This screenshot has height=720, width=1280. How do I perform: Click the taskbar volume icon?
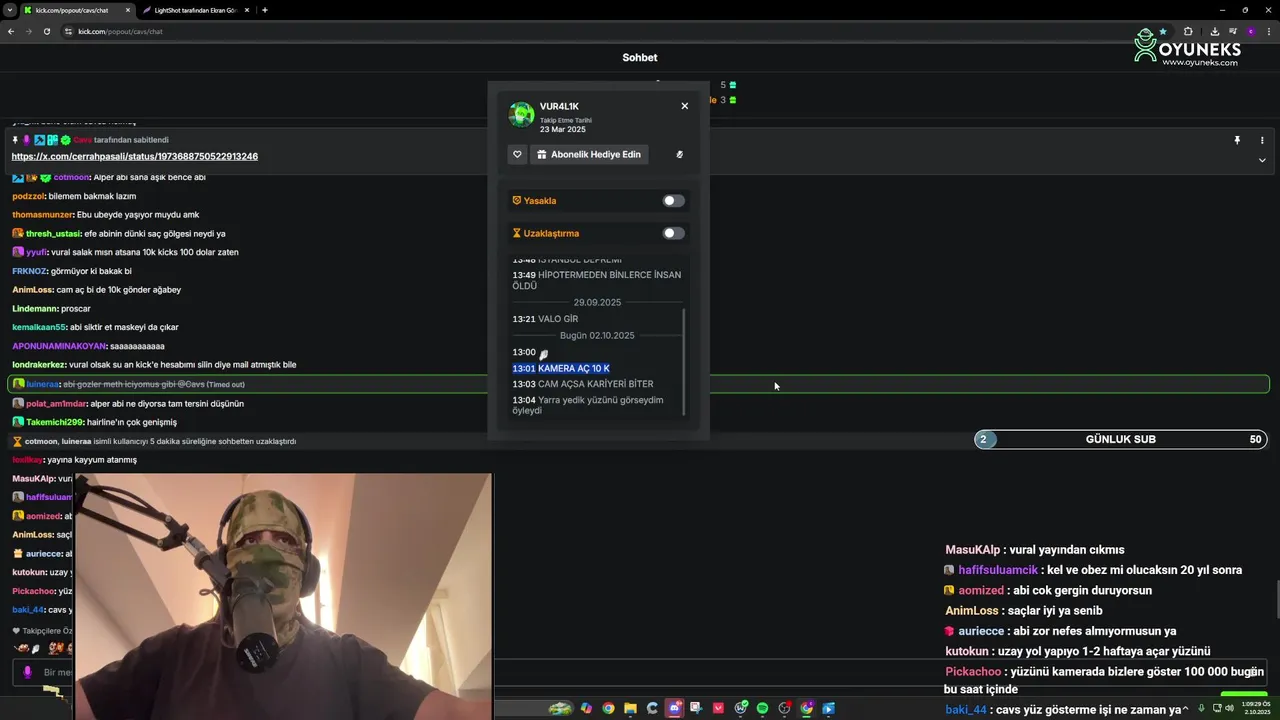point(1229,709)
